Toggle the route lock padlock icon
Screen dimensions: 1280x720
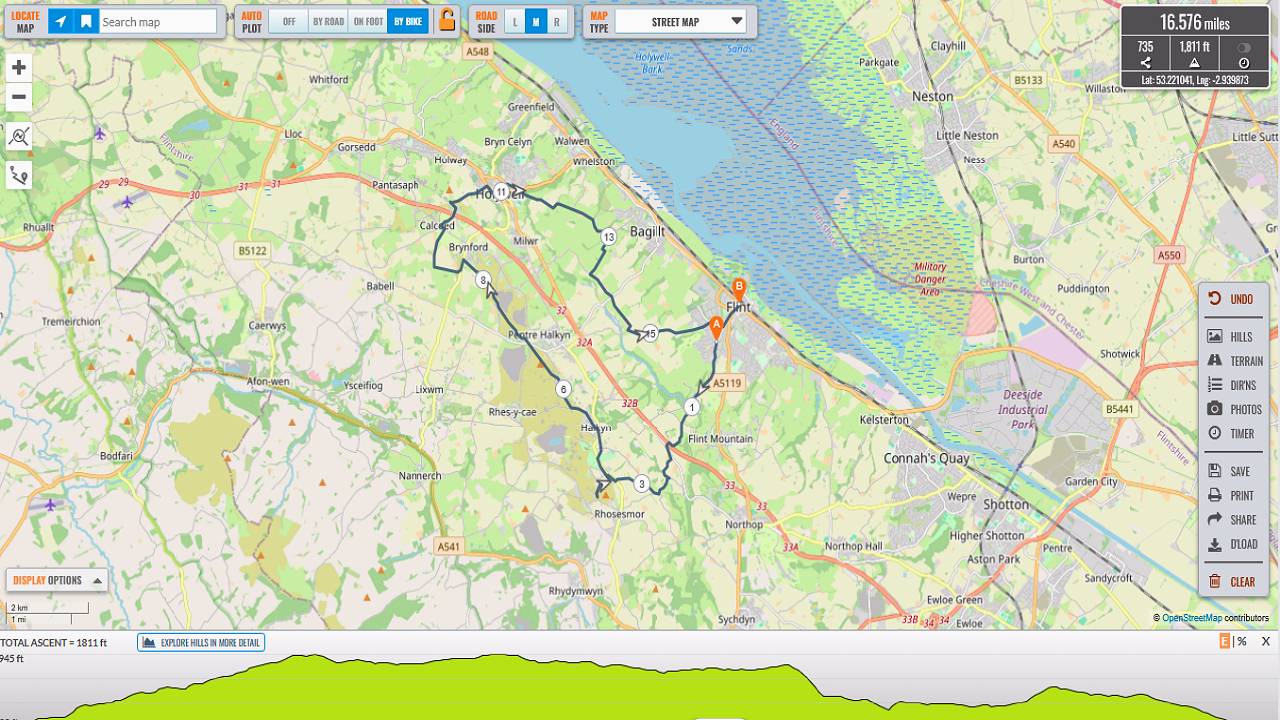[x=447, y=21]
